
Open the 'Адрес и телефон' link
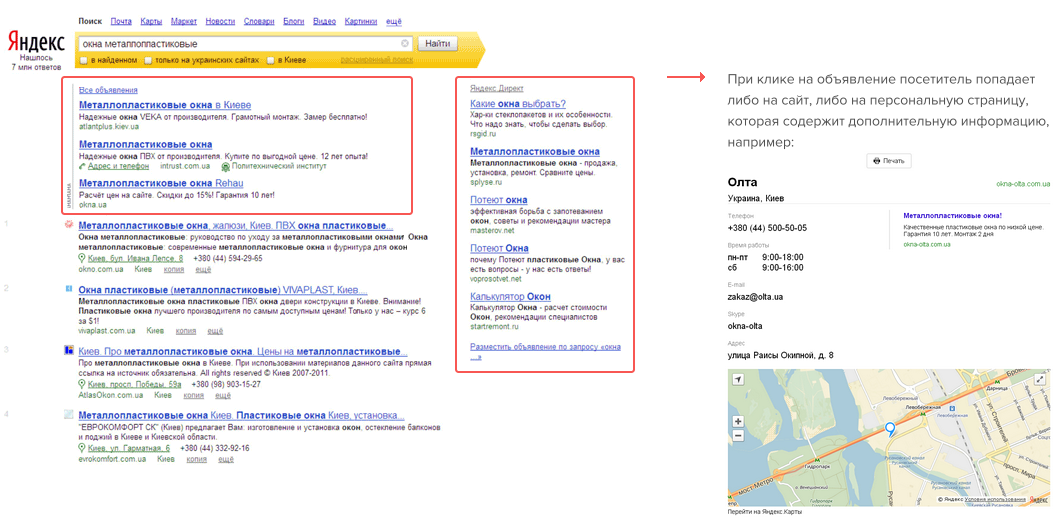(118, 166)
